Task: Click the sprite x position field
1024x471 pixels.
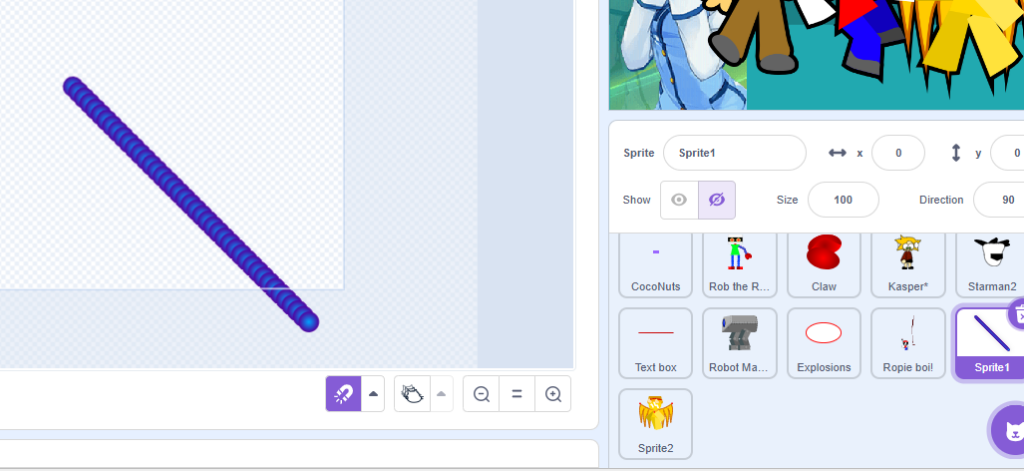Action: pos(897,153)
